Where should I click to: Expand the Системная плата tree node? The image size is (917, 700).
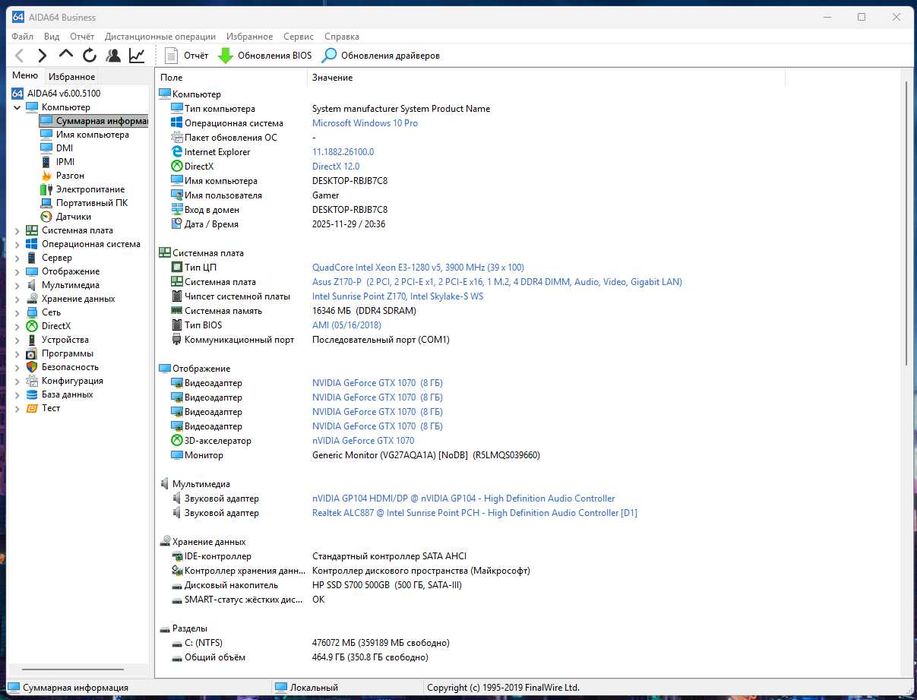(x=17, y=231)
